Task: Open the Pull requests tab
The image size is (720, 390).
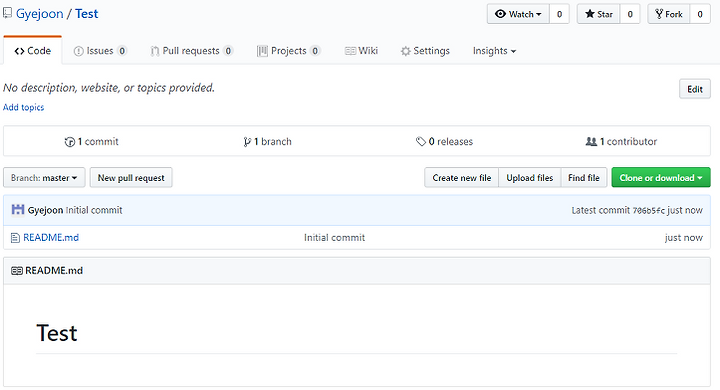Action: point(191,51)
